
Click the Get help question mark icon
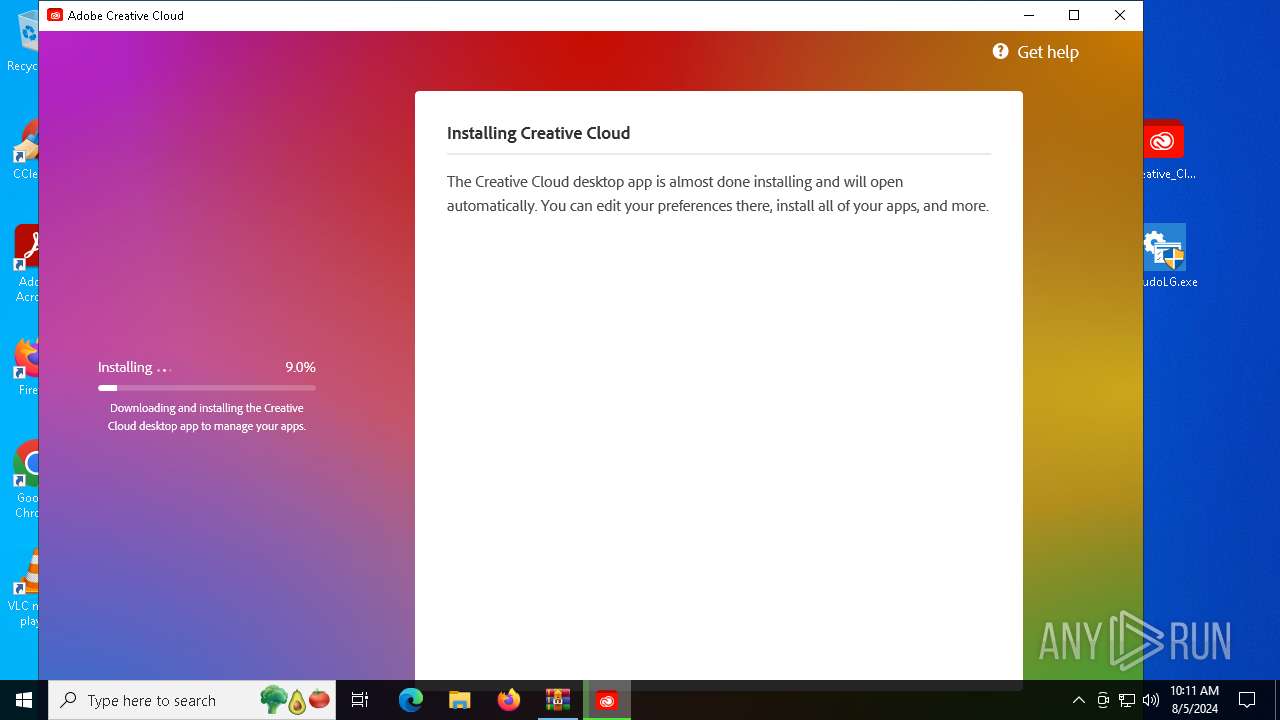point(1000,51)
